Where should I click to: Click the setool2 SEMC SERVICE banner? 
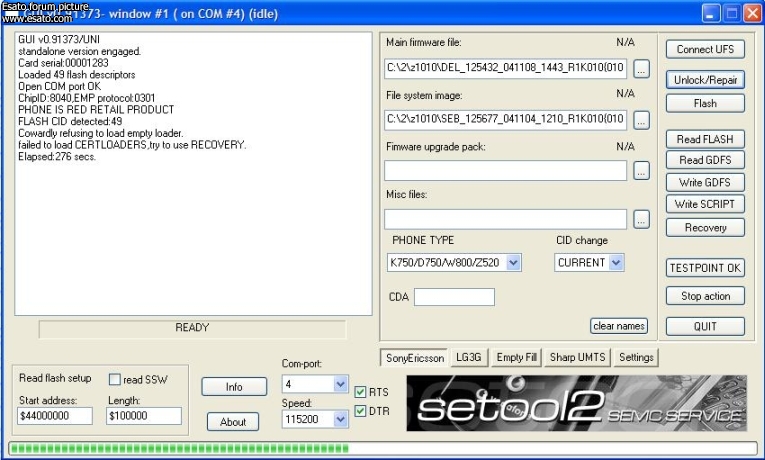pos(577,403)
